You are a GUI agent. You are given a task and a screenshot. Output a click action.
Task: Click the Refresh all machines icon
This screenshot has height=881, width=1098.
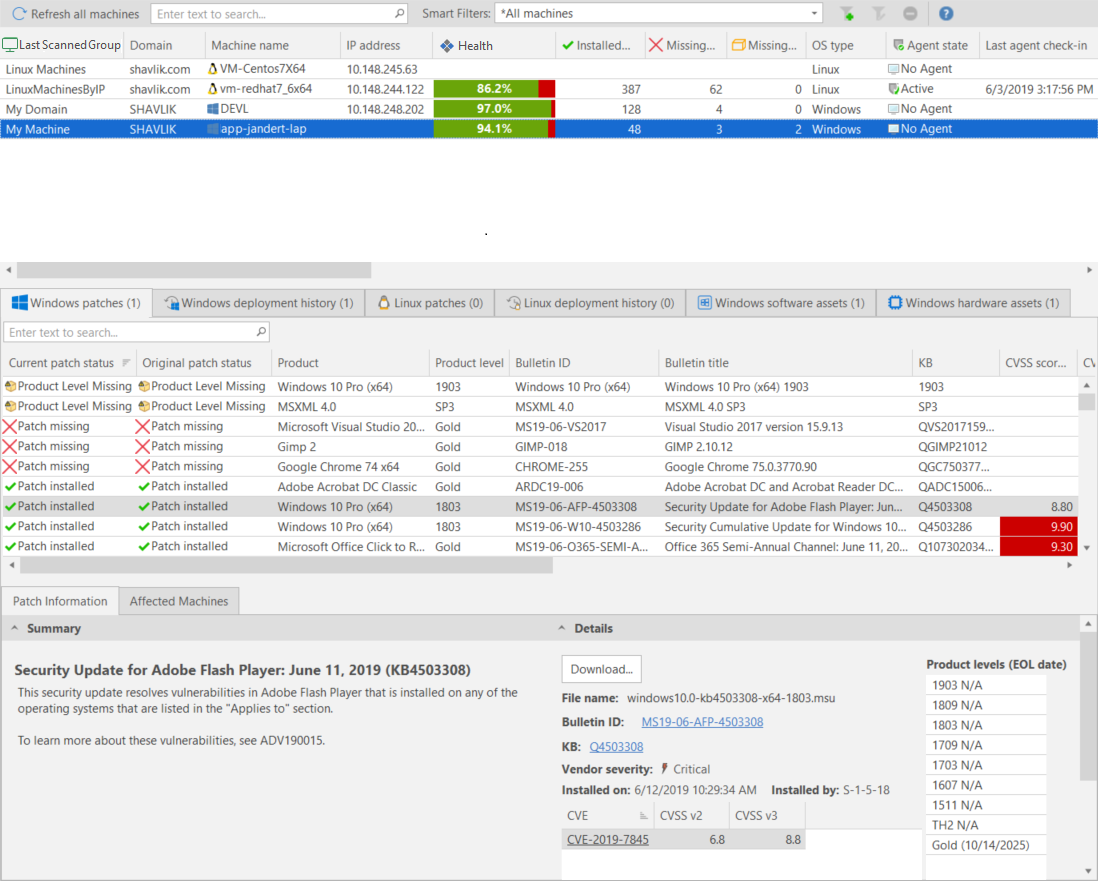(x=20, y=13)
